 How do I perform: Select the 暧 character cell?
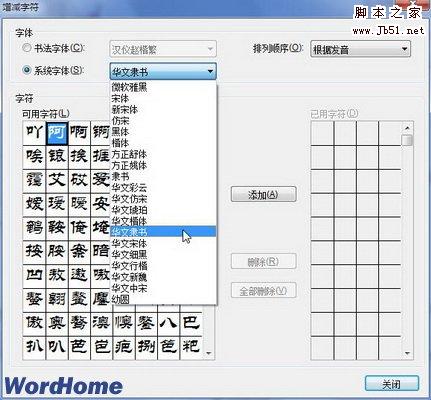pyautogui.click(x=79, y=205)
